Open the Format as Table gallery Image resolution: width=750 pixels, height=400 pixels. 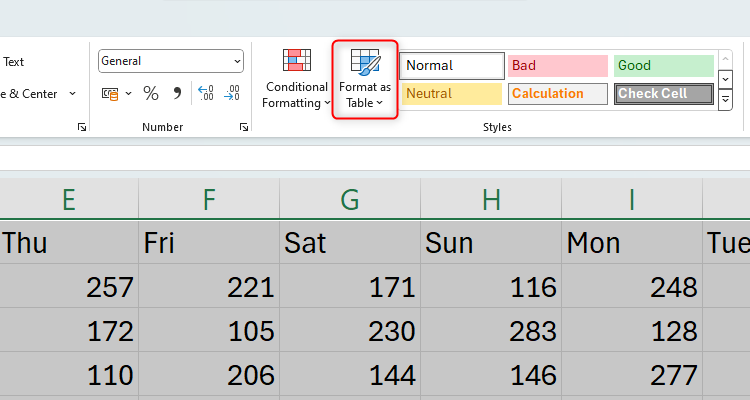(365, 79)
